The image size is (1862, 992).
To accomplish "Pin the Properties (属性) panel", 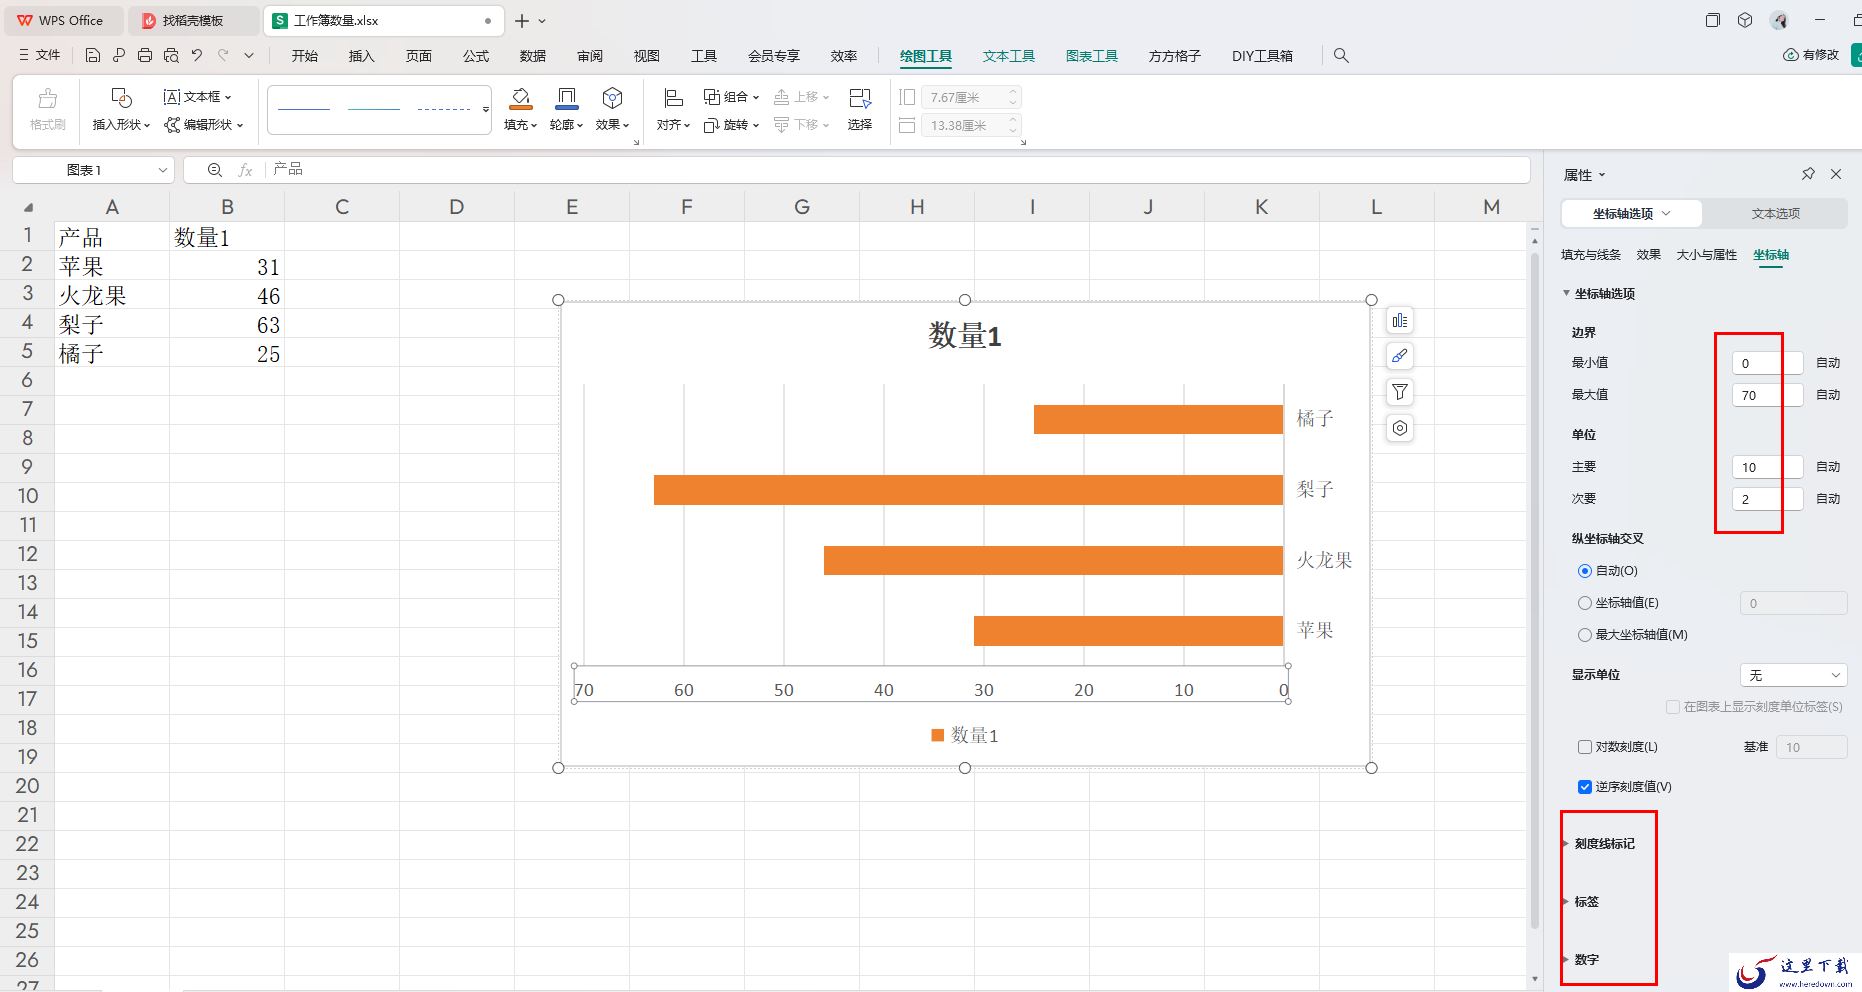I will (x=1808, y=174).
